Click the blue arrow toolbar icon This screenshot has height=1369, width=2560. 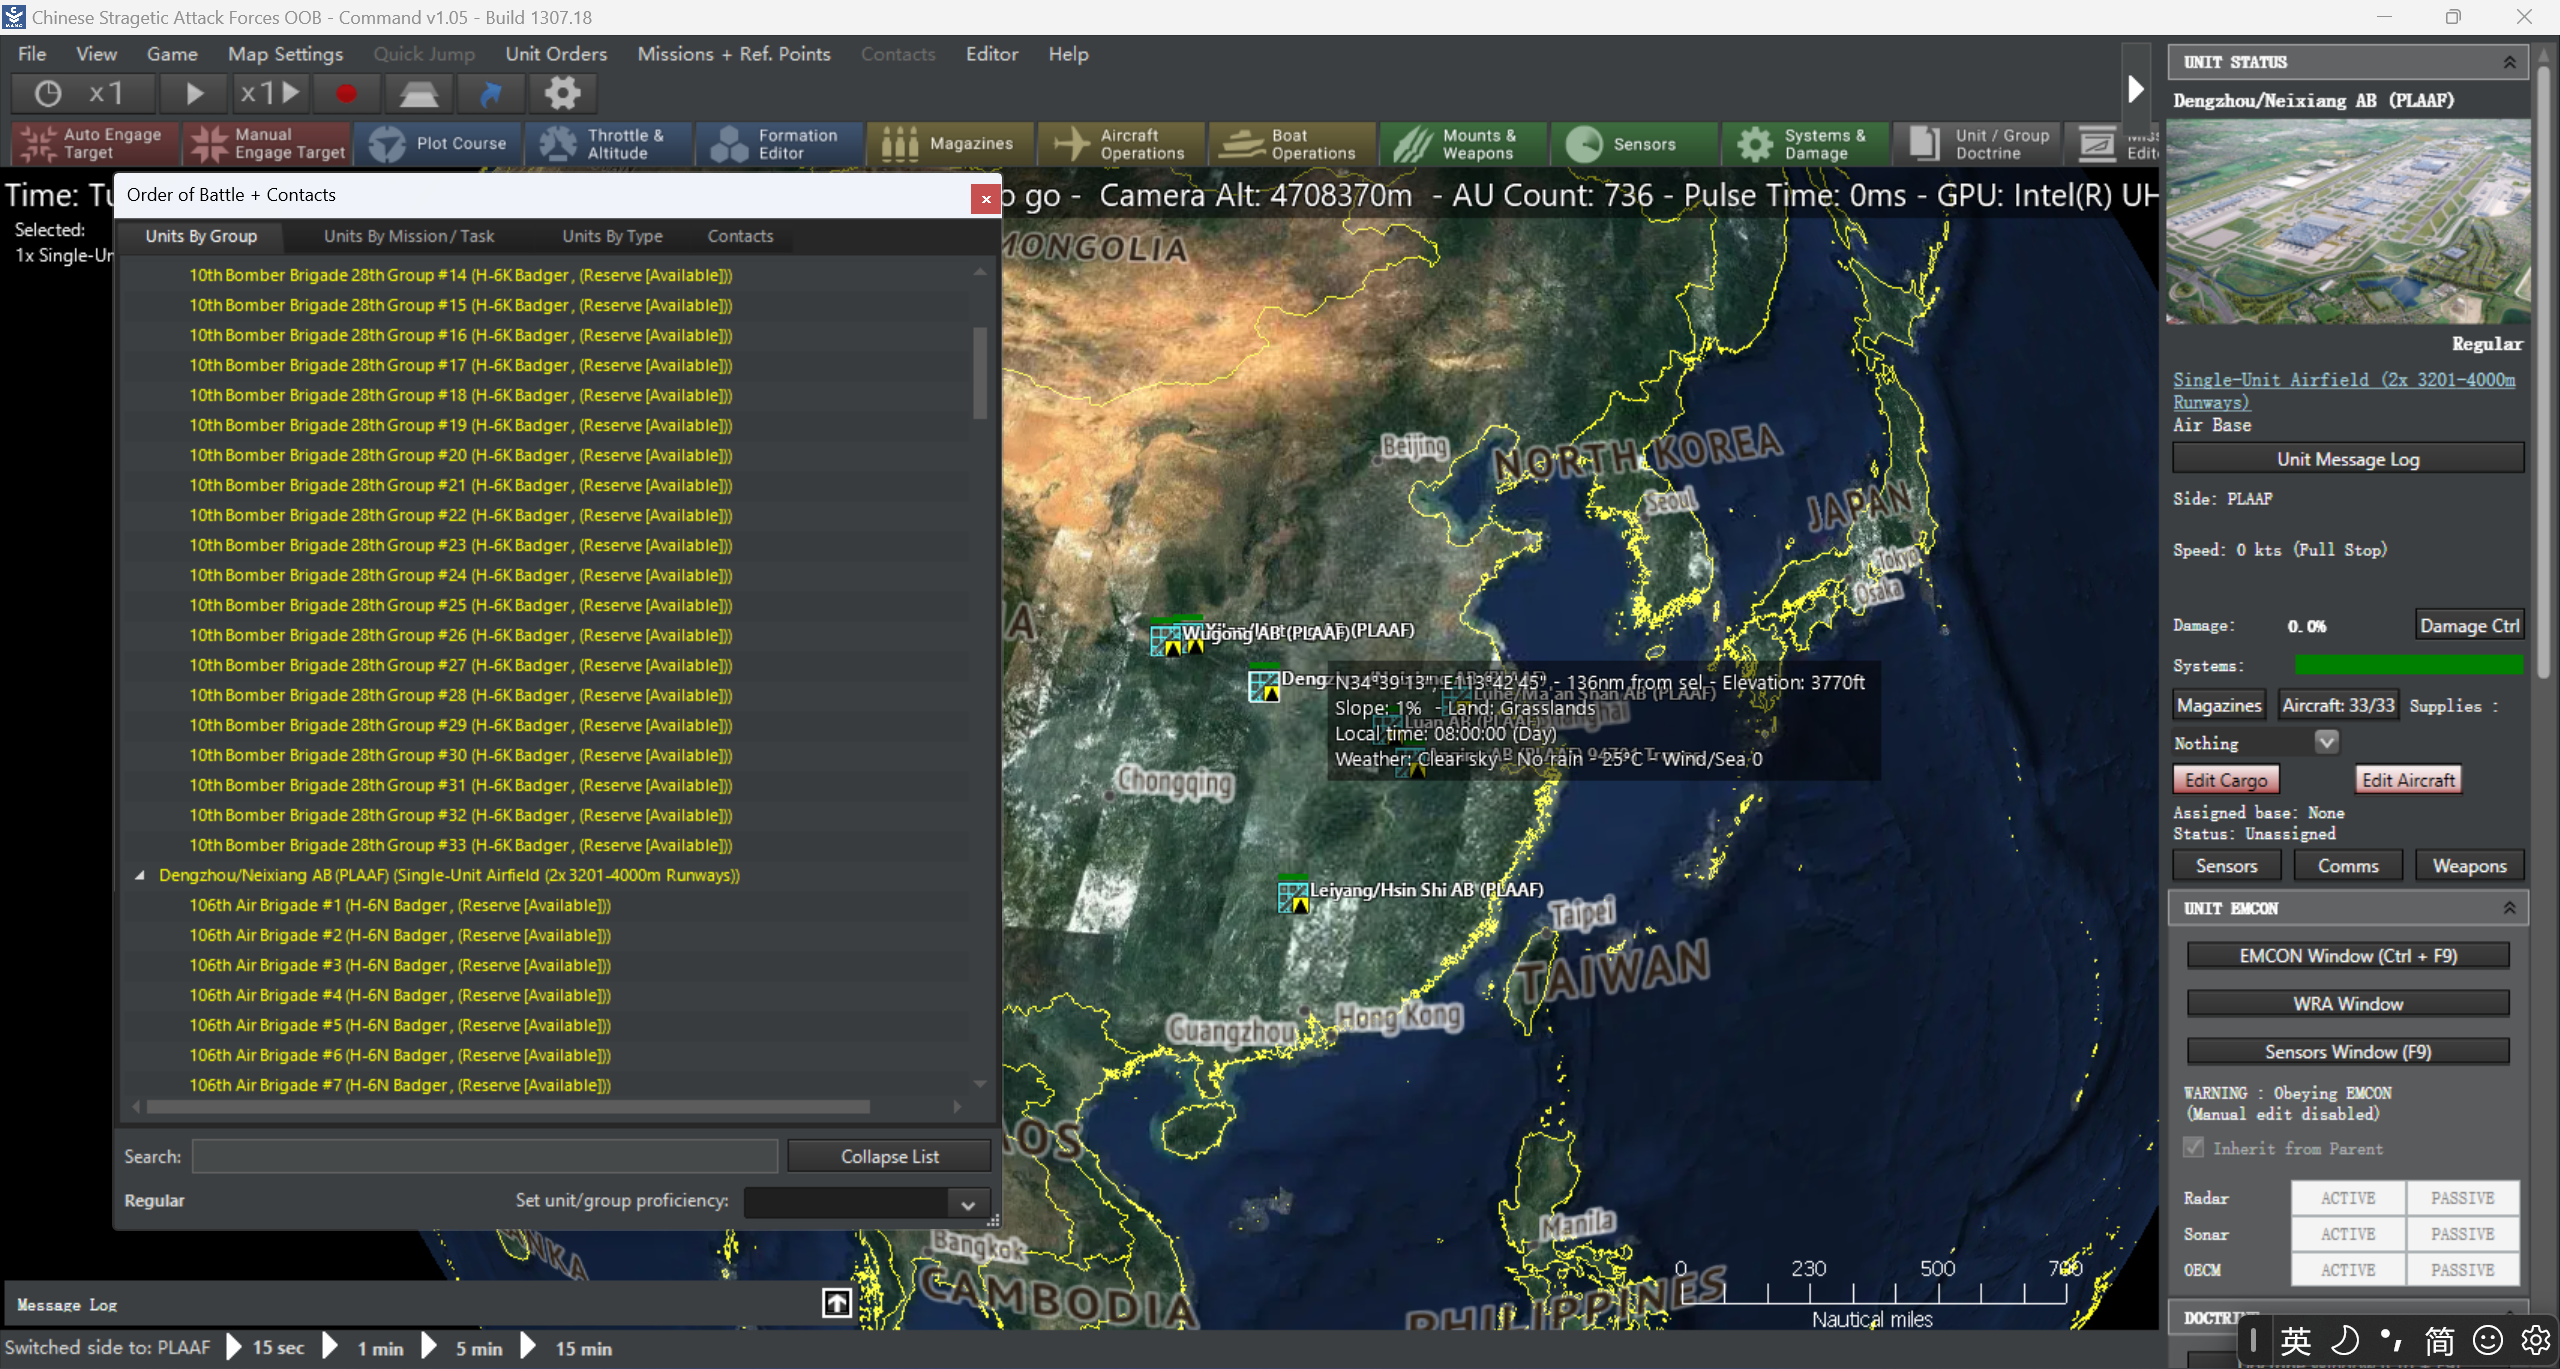(490, 93)
